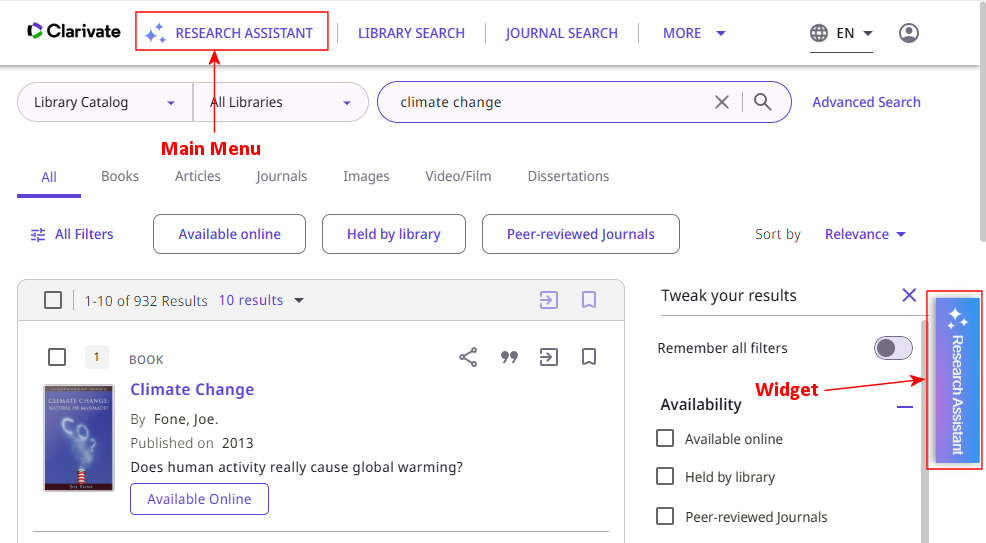Open the Climate Change title link
Viewport: 986px width, 543px height.
(192, 390)
